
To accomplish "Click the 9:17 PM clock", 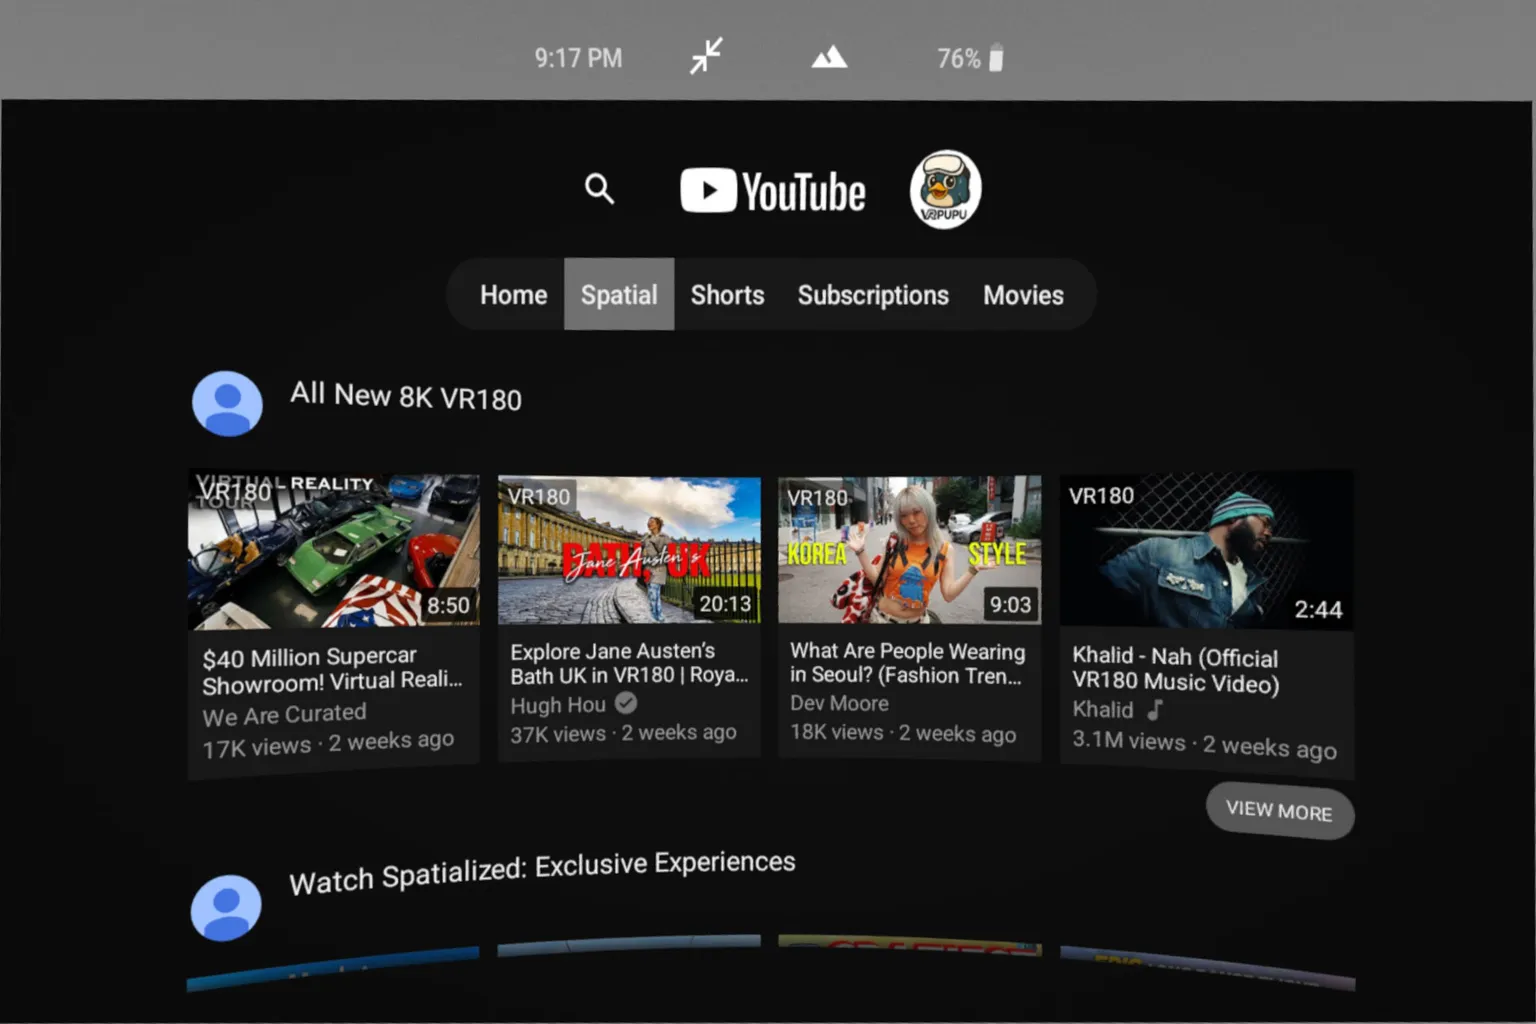I will tap(578, 58).
